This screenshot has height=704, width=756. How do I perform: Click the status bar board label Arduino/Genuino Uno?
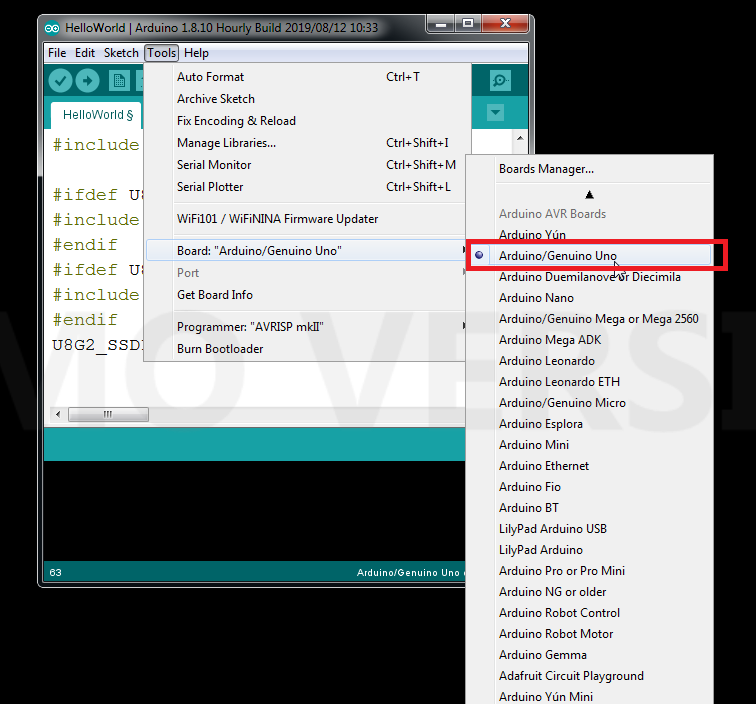(x=408, y=573)
